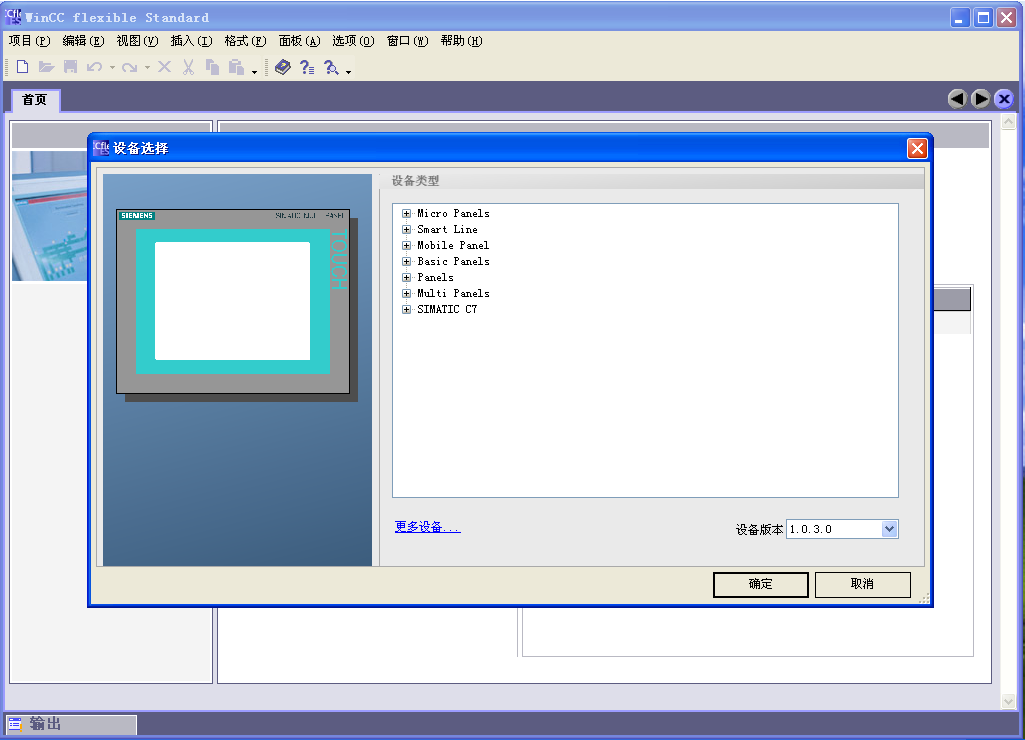Click the output panel icon
This screenshot has height=740, width=1025.
pos(15,724)
